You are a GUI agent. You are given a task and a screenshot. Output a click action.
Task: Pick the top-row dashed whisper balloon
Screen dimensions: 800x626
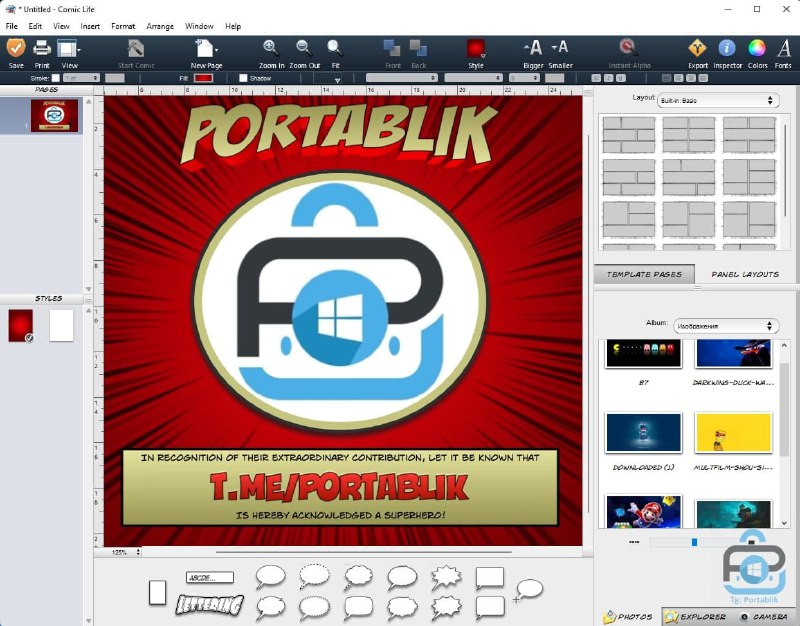coord(314,576)
